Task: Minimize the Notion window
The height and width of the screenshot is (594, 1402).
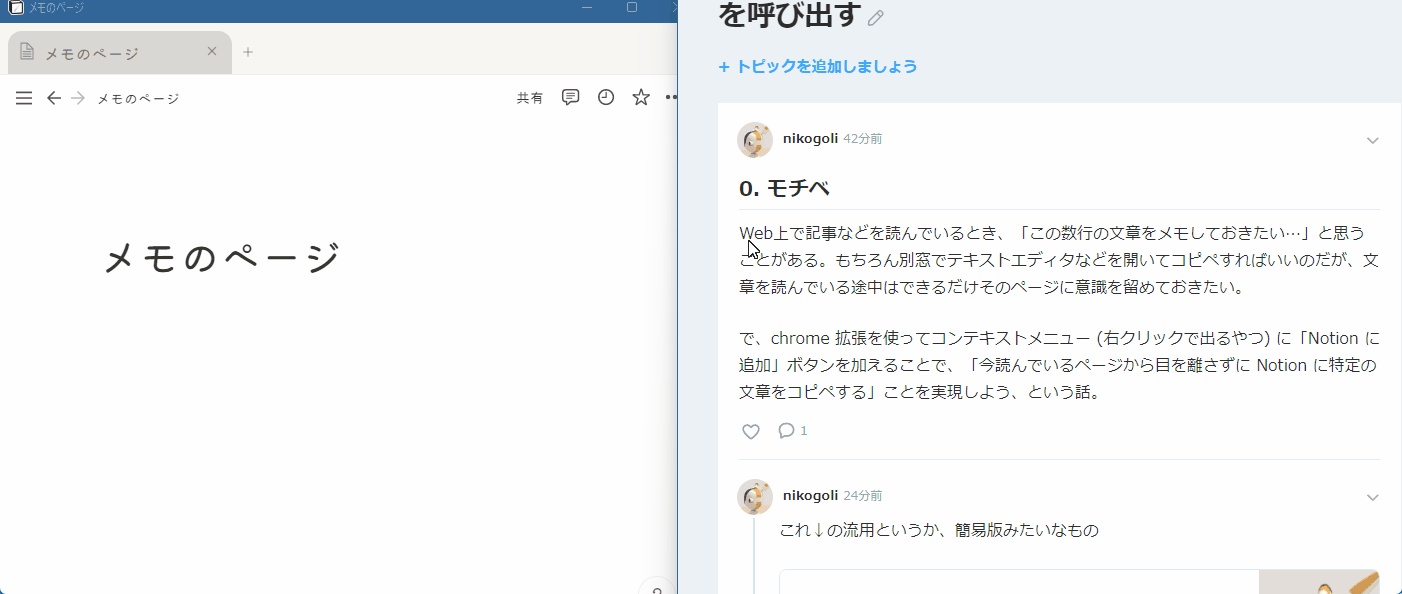Action: [587, 7]
